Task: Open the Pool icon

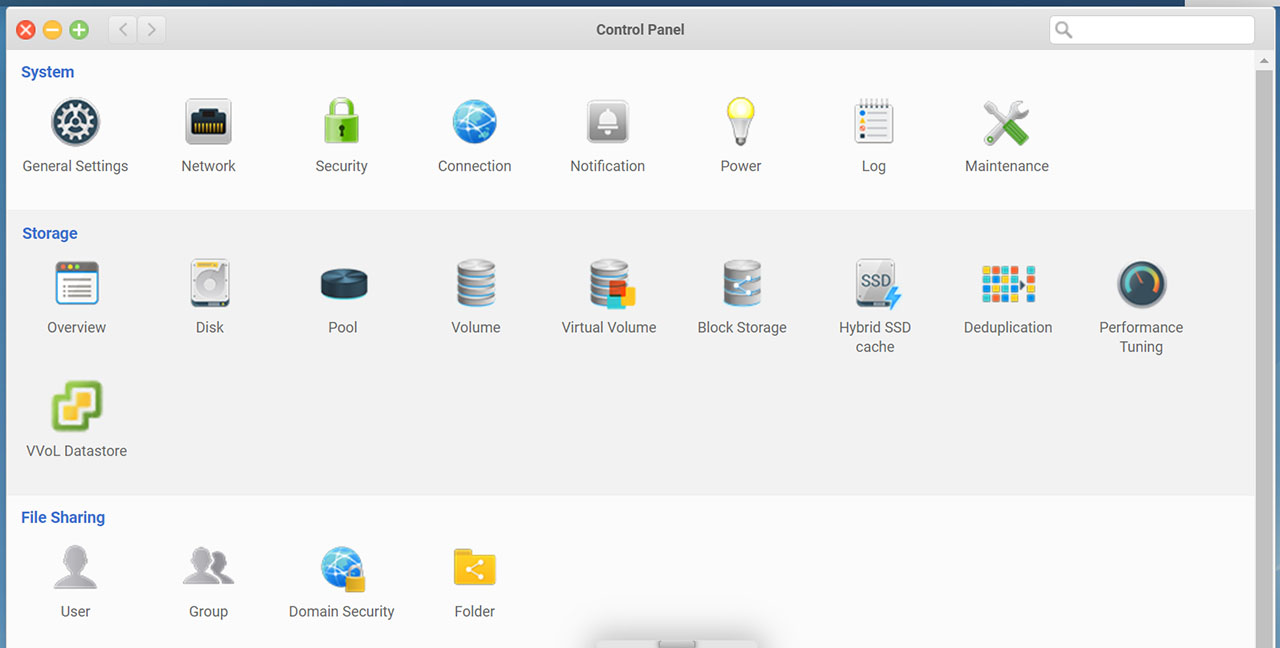Action: pos(343,284)
